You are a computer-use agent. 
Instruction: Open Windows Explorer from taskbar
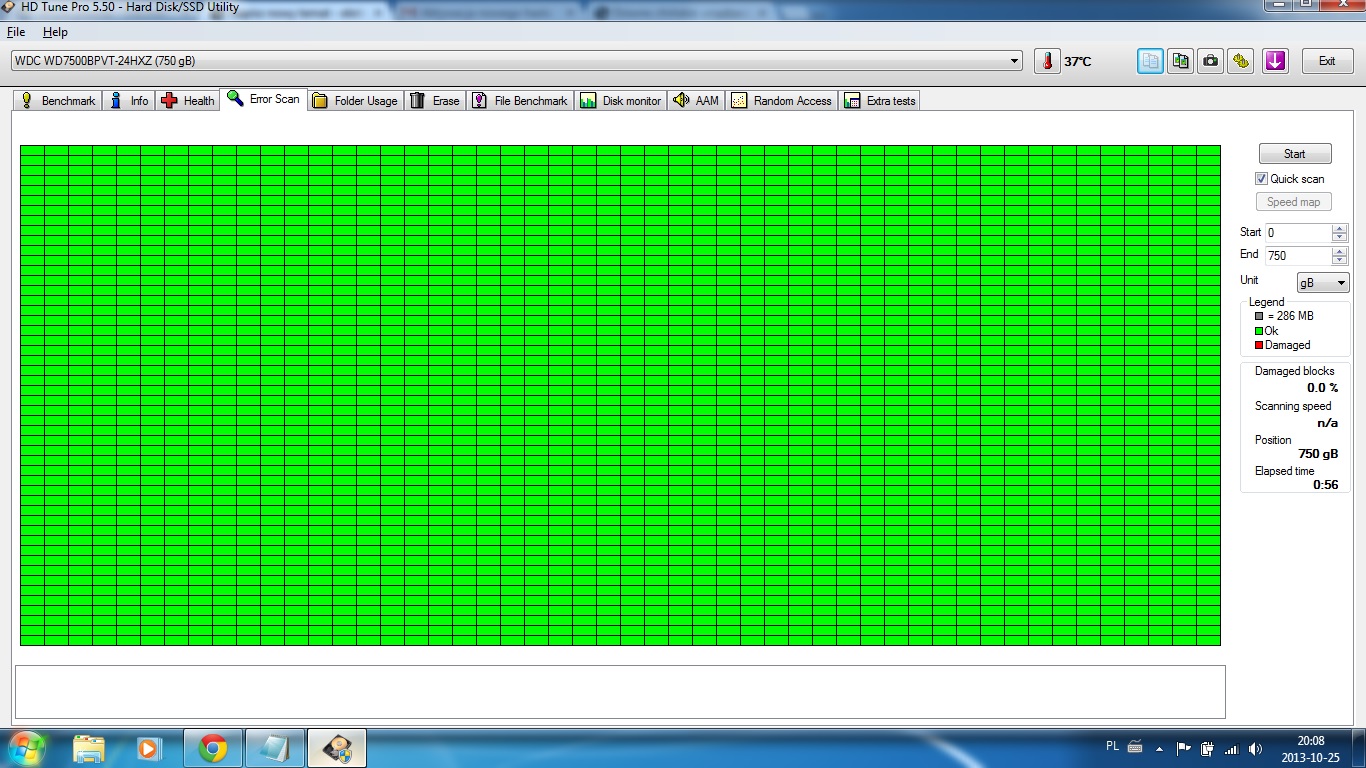click(89, 748)
